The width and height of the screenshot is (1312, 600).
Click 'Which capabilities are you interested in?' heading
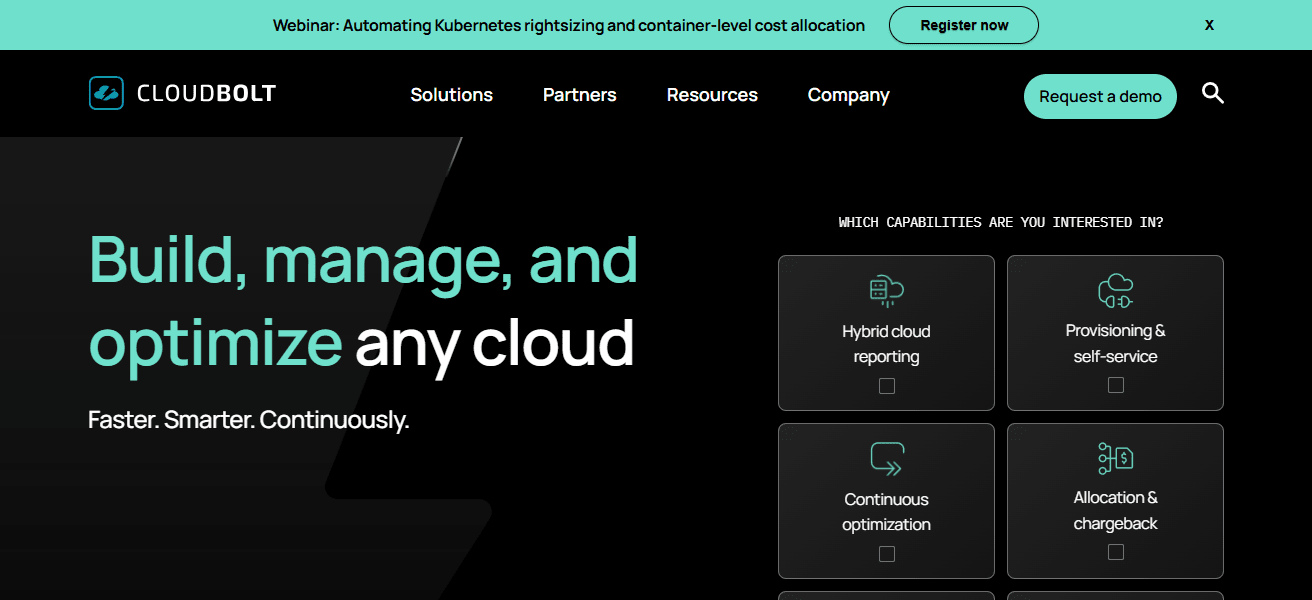(x=1001, y=222)
